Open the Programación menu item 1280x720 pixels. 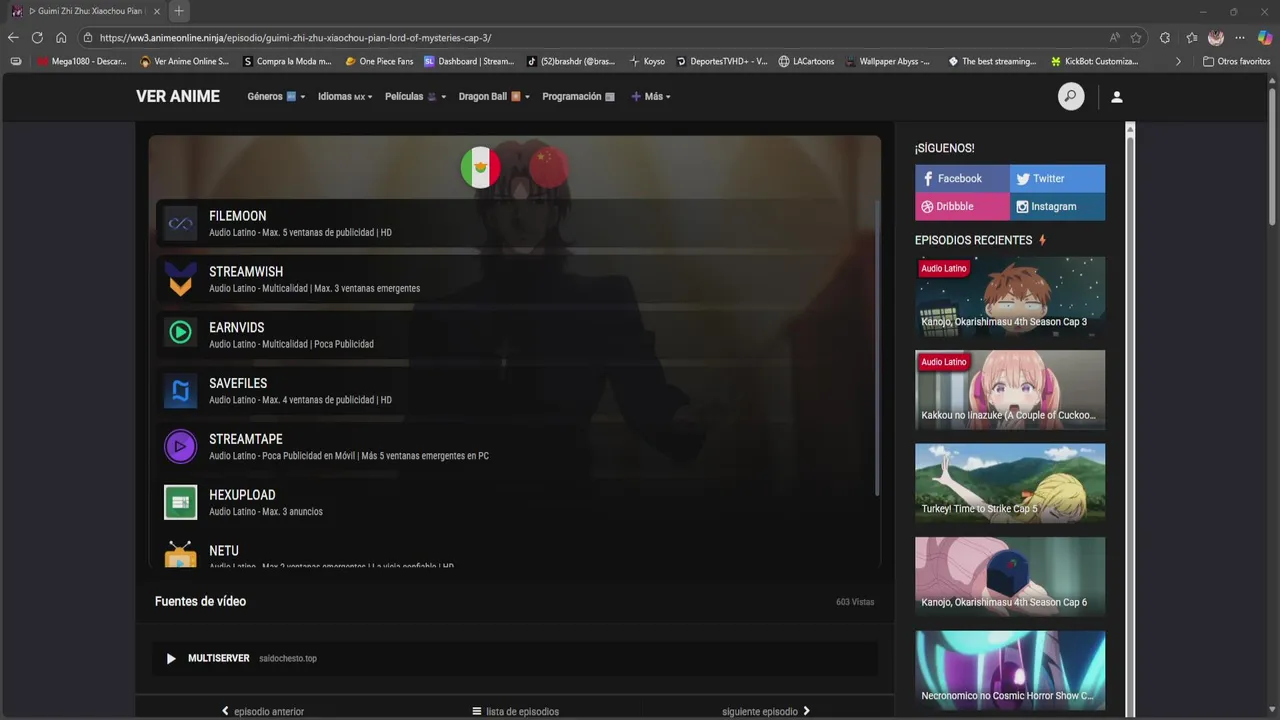[579, 97]
